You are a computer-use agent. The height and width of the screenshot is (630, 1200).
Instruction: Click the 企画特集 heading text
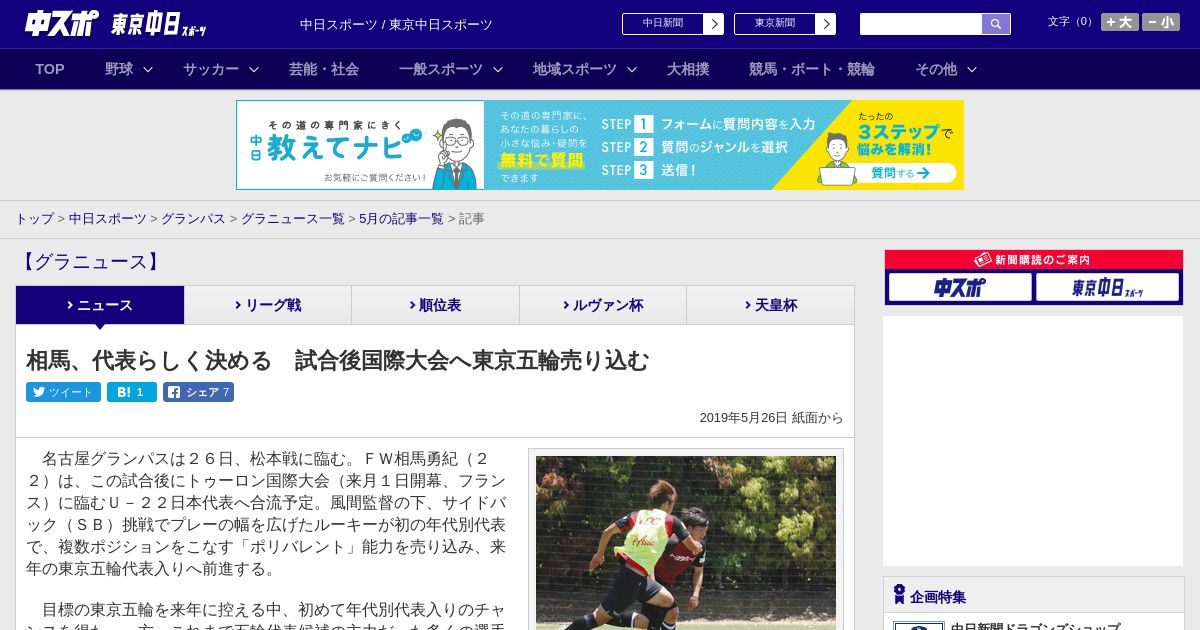pos(938,597)
